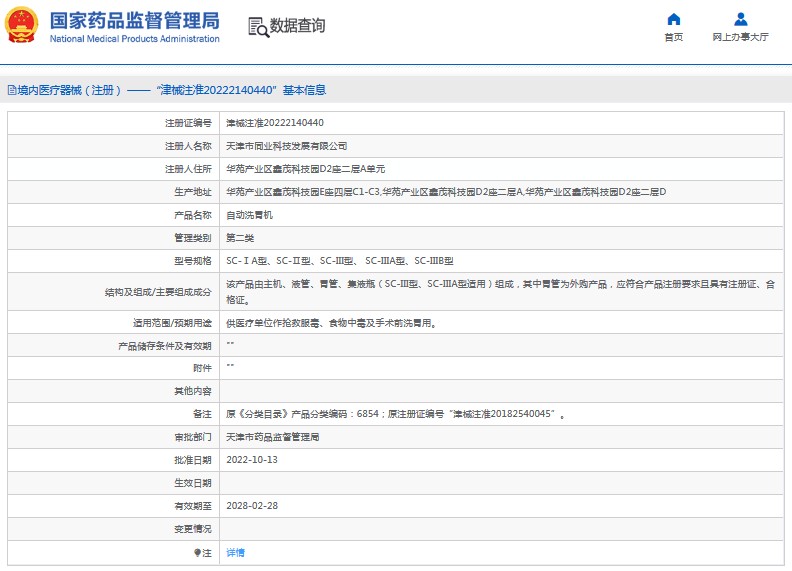This screenshot has width=792, height=571.
Task: Go to 首页 via its text label
Action: tap(673, 37)
